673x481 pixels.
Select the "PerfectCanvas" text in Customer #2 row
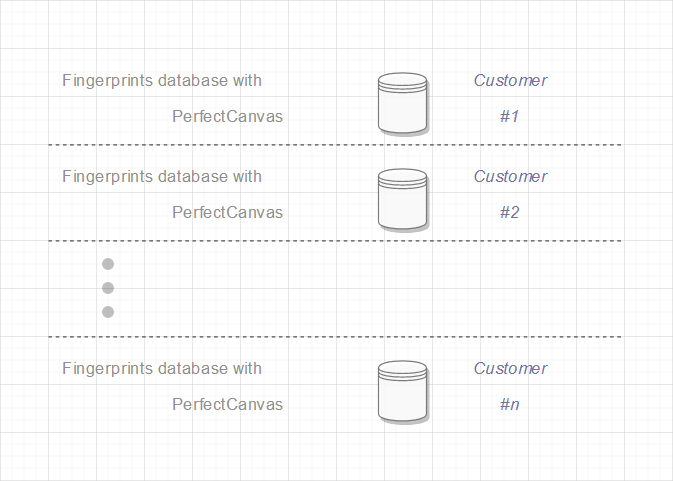click(227, 212)
